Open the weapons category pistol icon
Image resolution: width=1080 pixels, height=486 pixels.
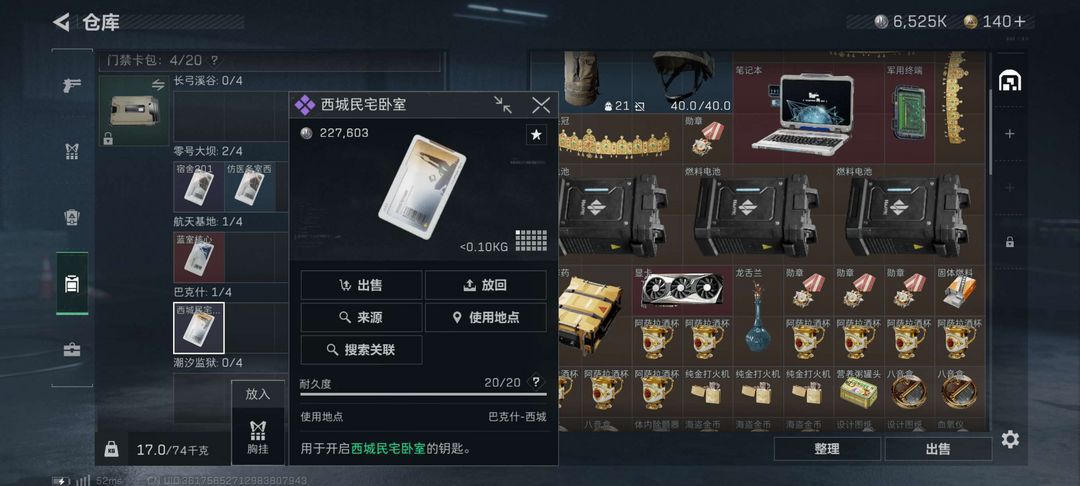[72, 85]
